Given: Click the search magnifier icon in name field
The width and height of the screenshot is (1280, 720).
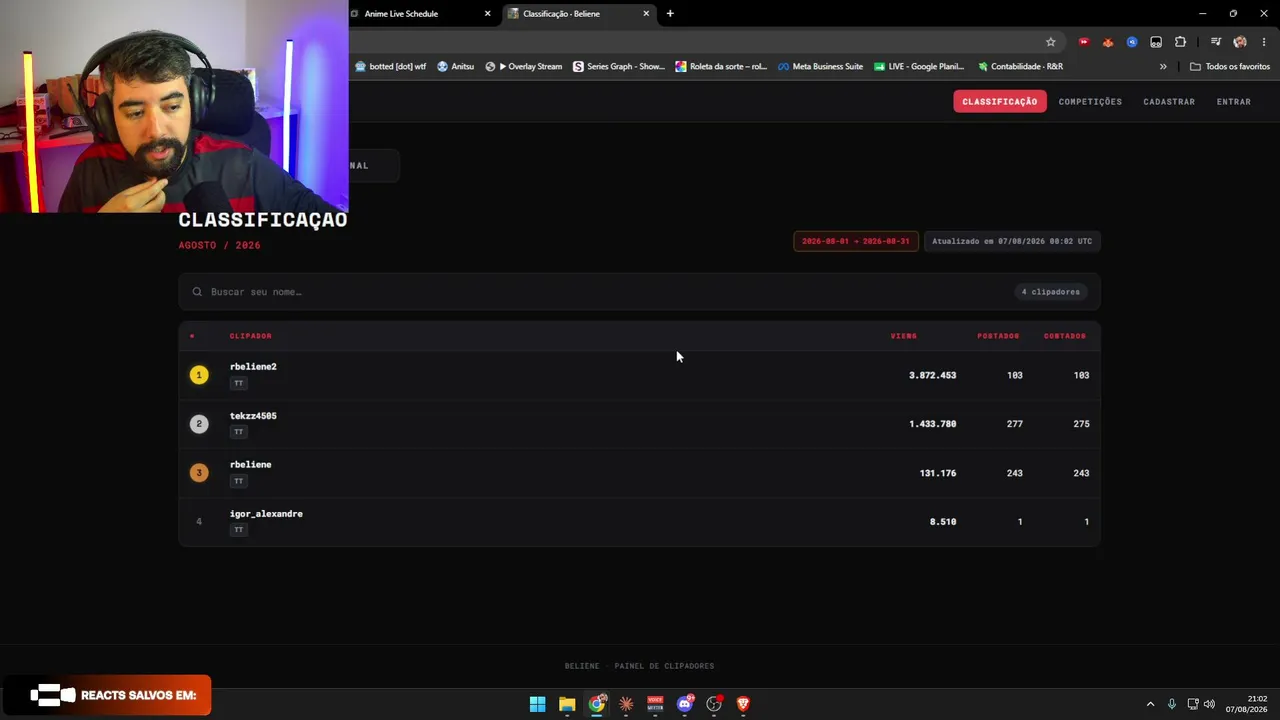Looking at the screenshot, I should pyautogui.click(x=197, y=292).
